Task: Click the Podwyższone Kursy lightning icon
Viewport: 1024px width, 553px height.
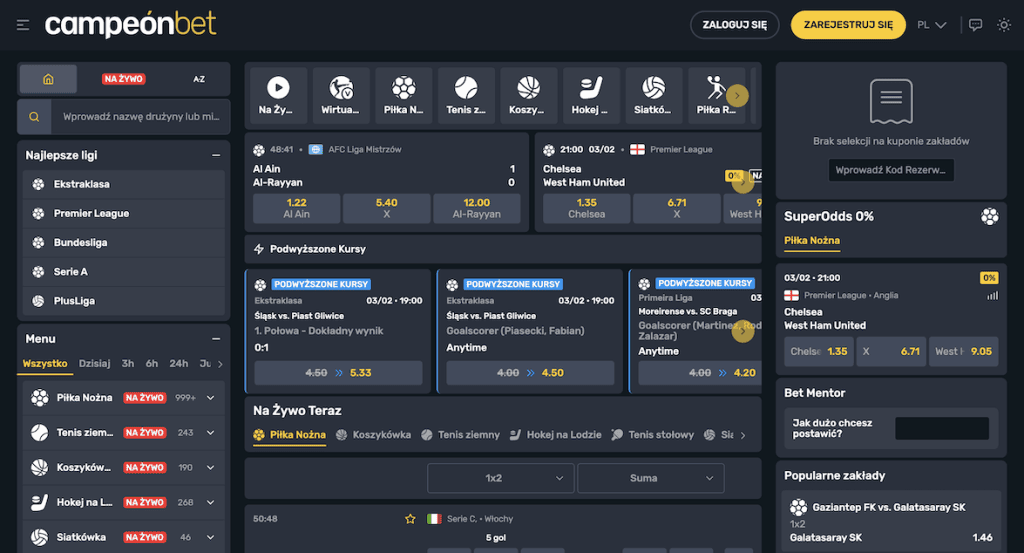Action: point(259,249)
